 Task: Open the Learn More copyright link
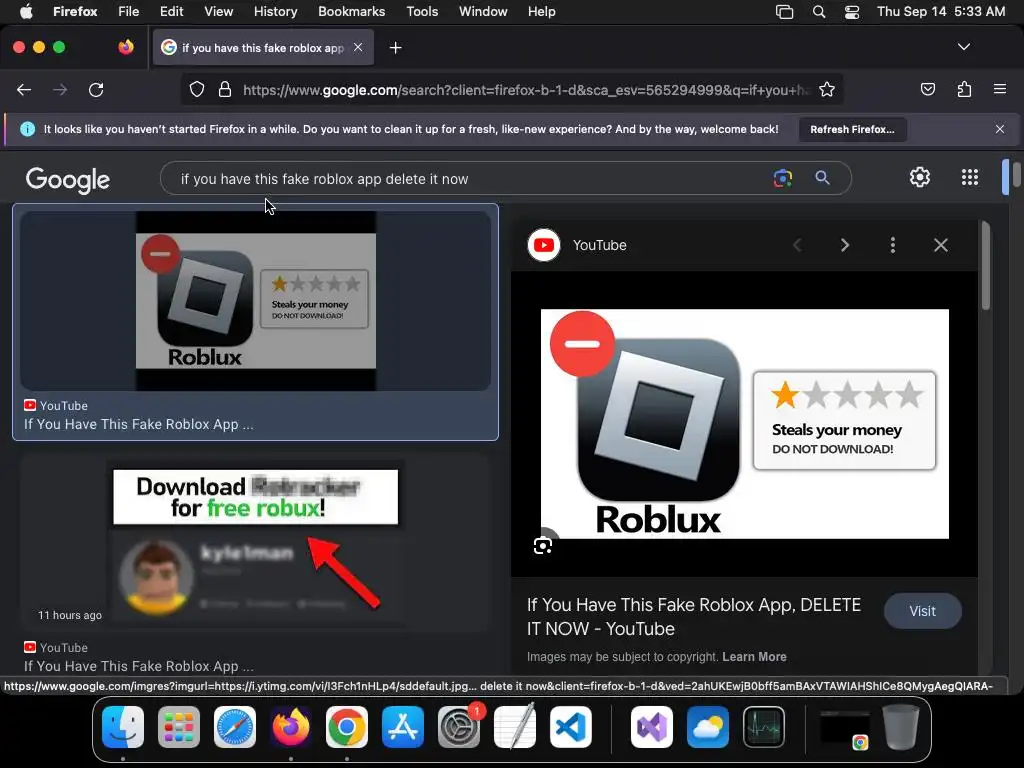pyautogui.click(x=754, y=656)
